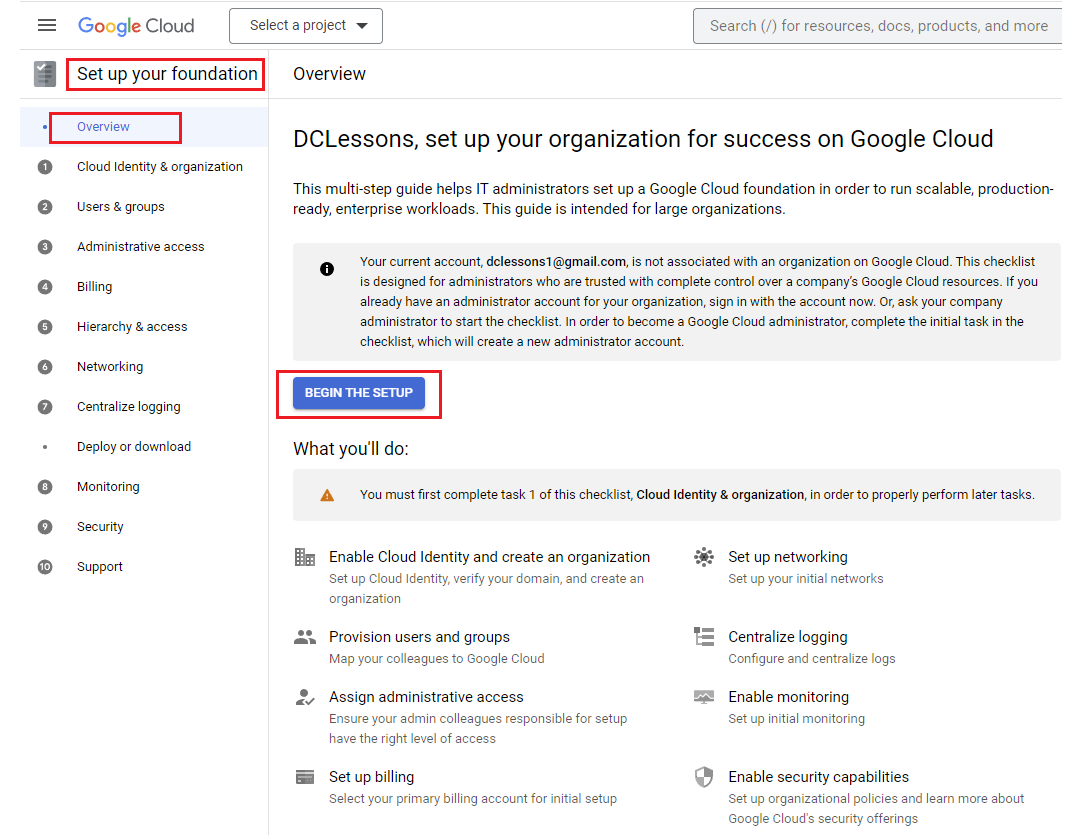The image size is (1066, 835).
Task: Navigate to Billing step
Action: pos(94,287)
